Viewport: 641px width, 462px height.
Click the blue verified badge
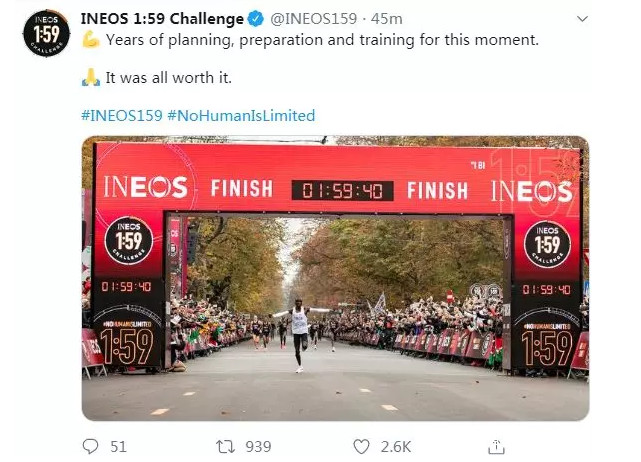pos(255,19)
